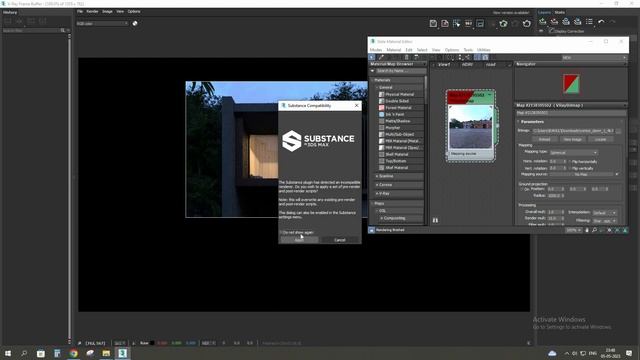
Task: Click the magnifier zoom icon in Slate editor status bar
Action: (594, 230)
